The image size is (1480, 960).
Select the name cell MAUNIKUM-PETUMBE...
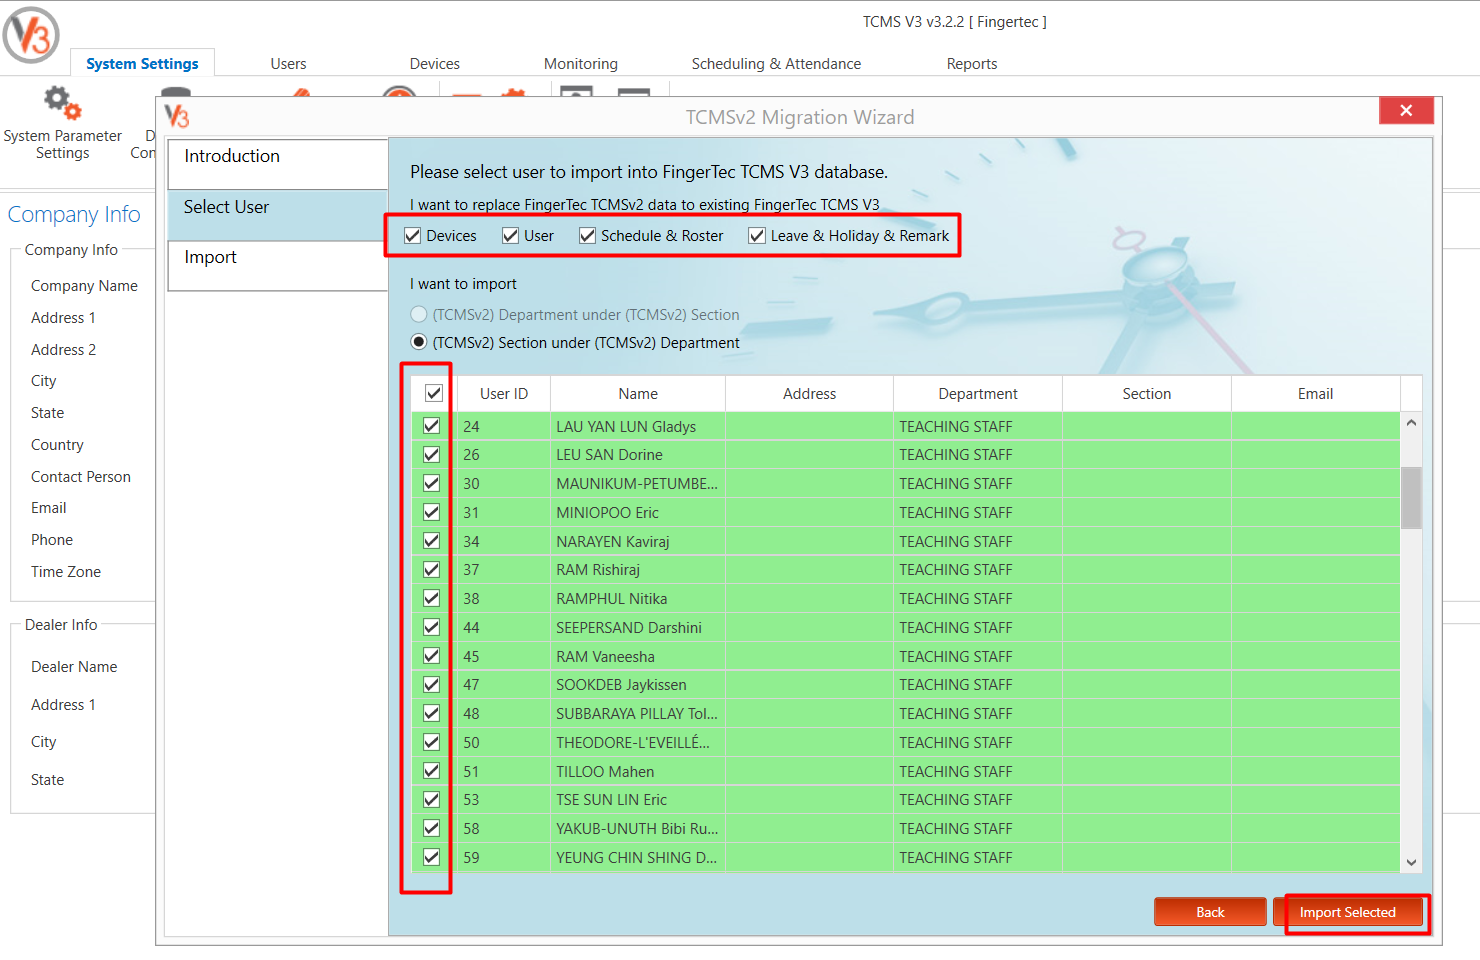tap(637, 484)
